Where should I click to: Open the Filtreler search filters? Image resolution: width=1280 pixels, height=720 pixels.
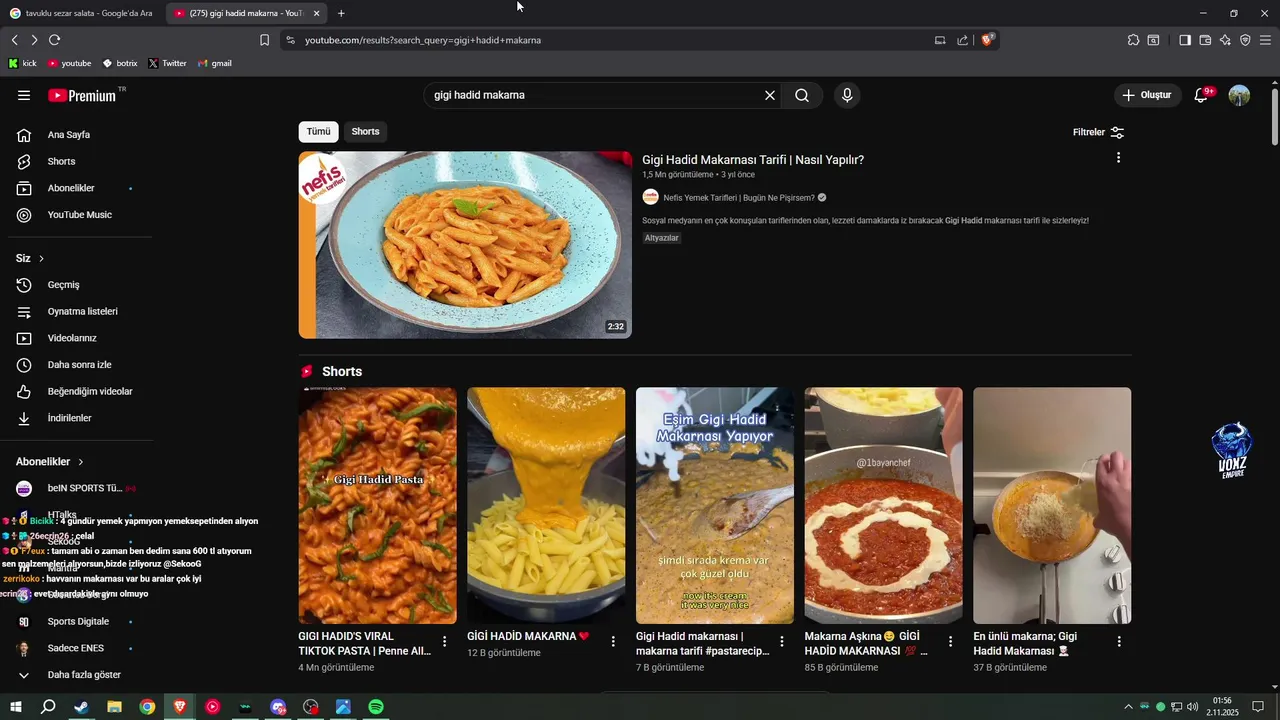[1098, 132]
